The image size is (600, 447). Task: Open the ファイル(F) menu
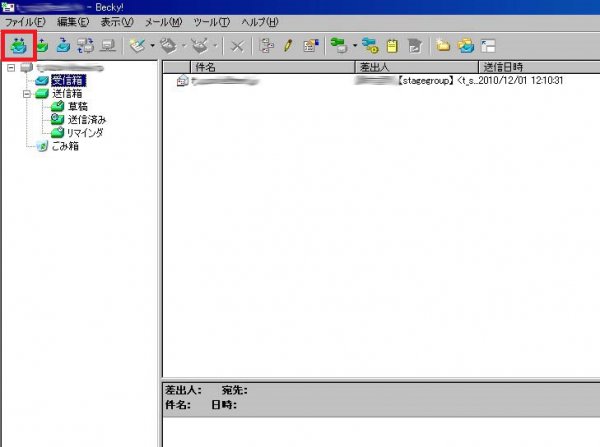pyautogui.click(x=25, y=22)
